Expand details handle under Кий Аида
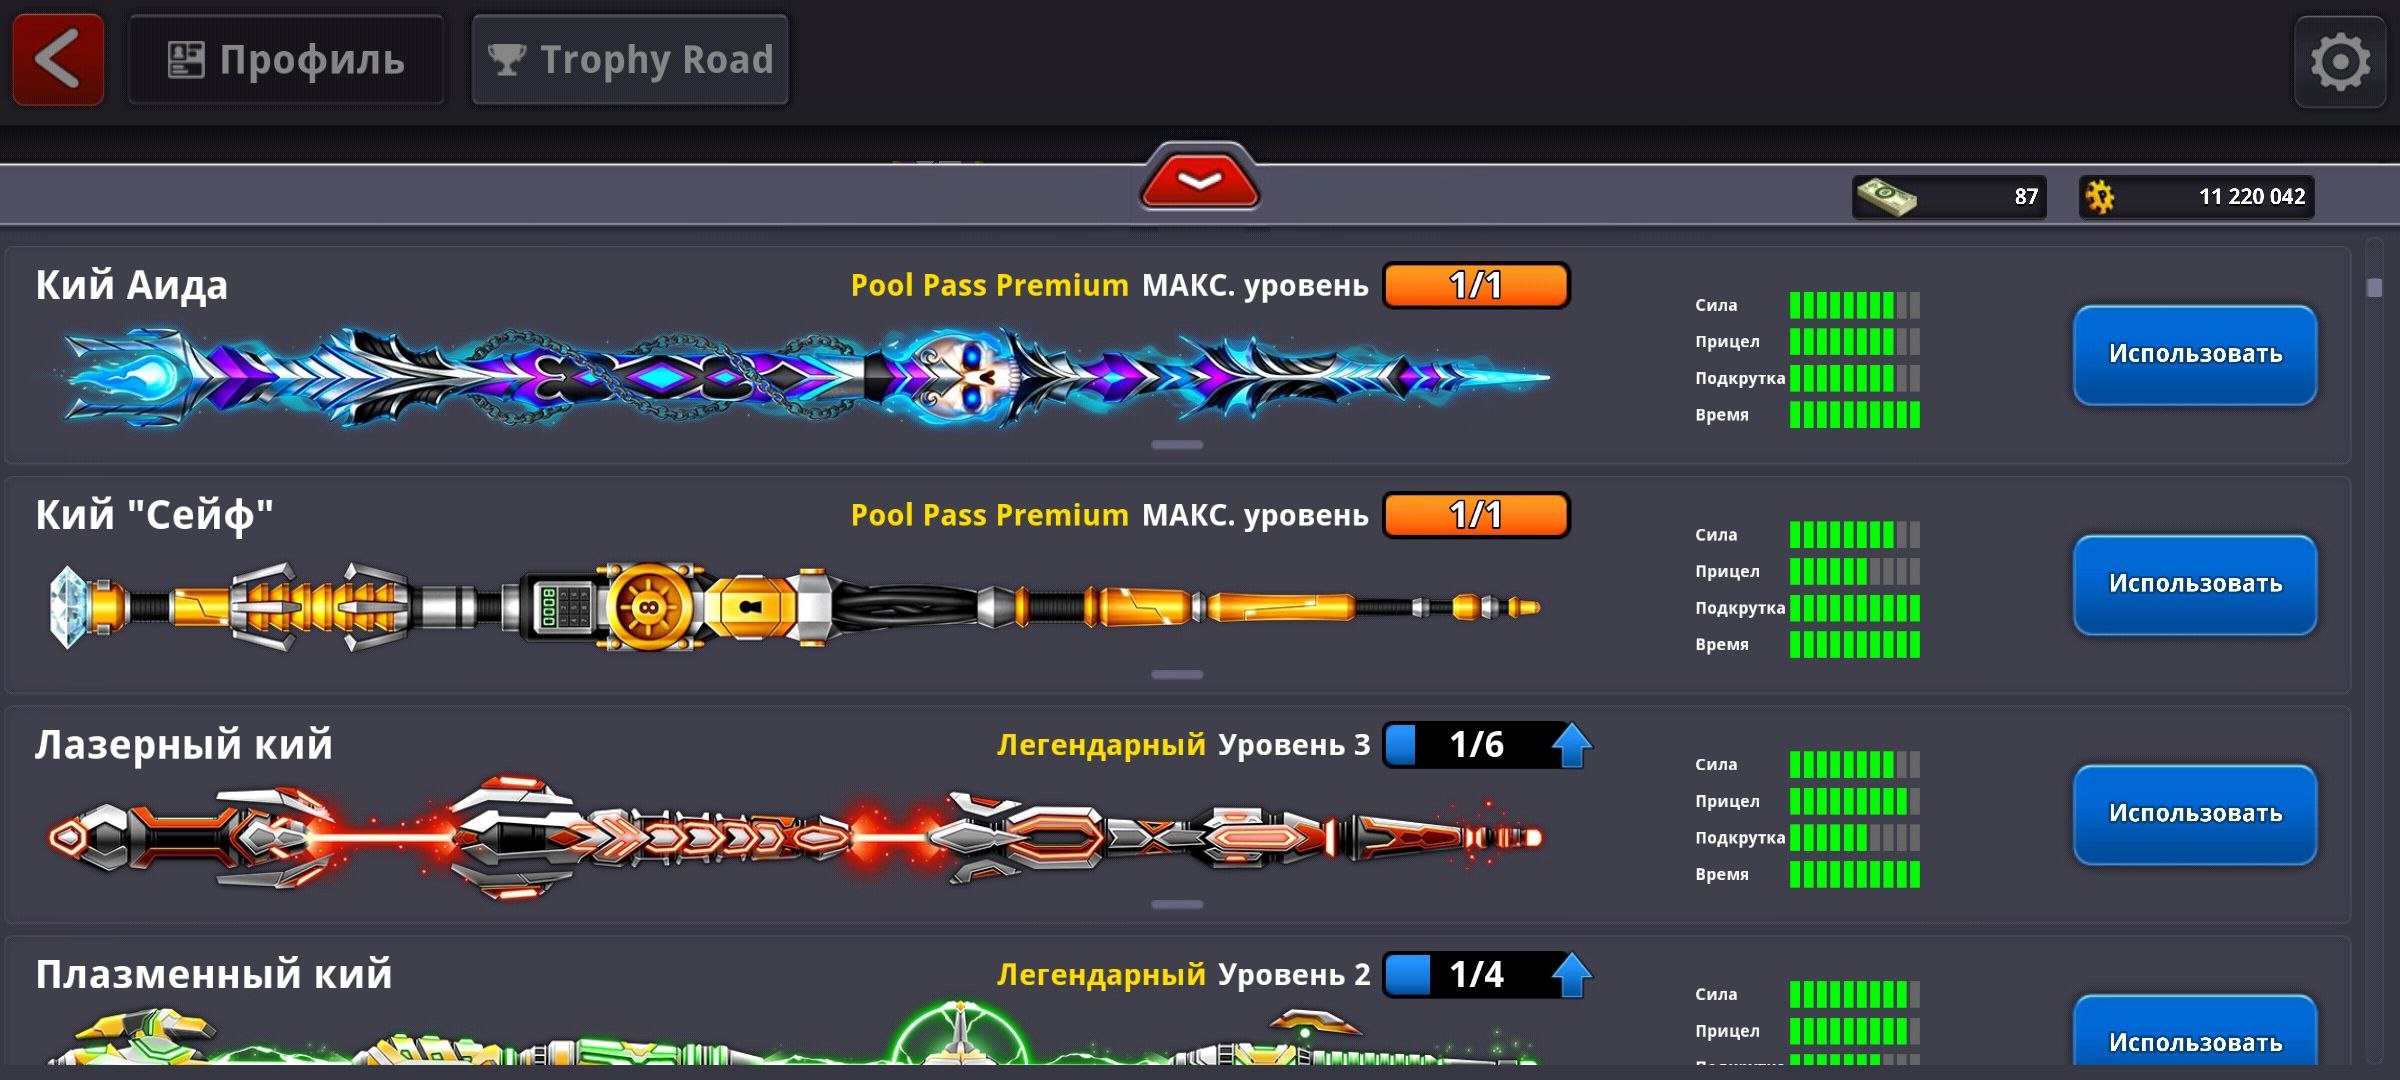Screen dimensions: 2400x1080 (1177, 445)
